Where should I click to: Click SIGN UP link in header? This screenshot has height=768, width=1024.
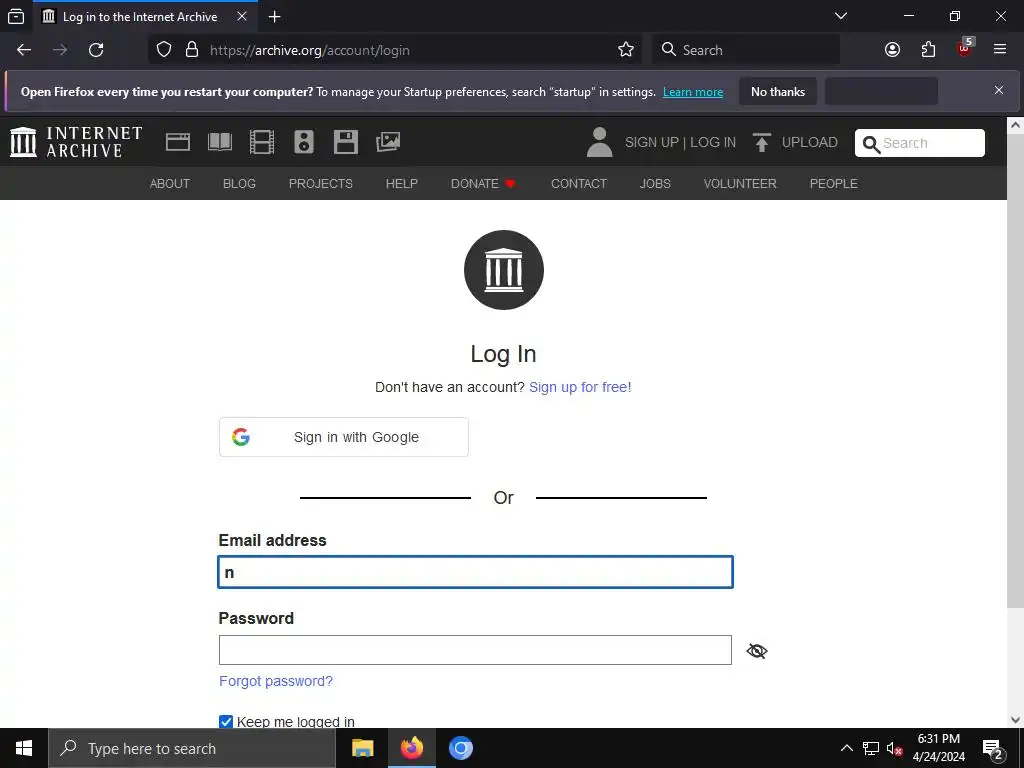pos(652,142)
